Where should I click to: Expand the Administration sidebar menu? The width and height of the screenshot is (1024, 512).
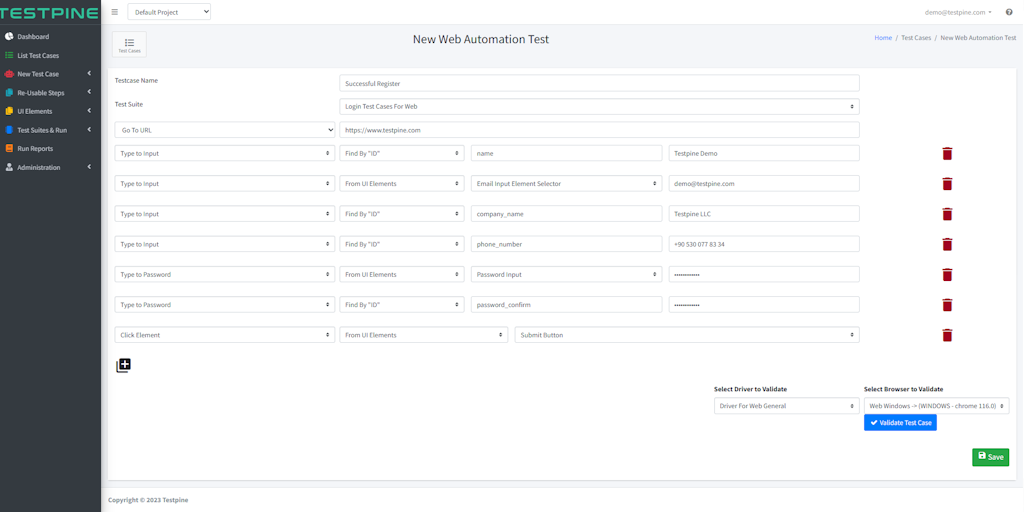(40, 167)
